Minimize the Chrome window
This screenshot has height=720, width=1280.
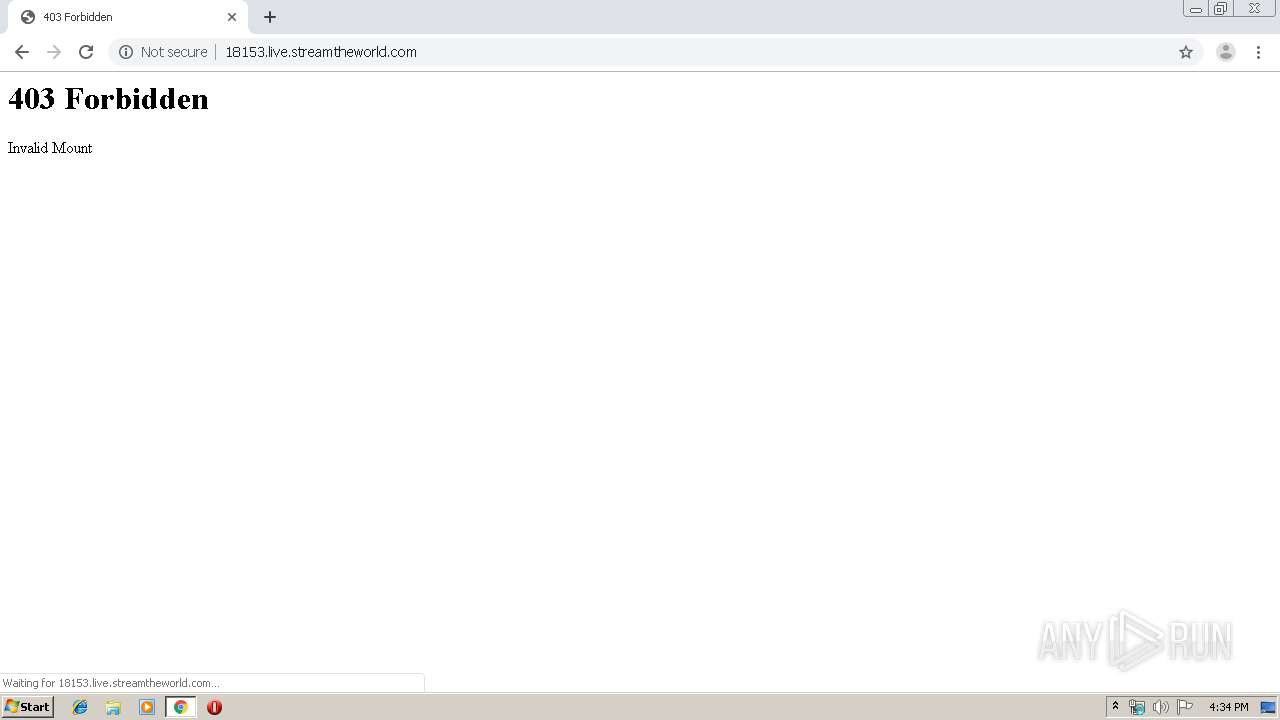(x=1196, y=9)
